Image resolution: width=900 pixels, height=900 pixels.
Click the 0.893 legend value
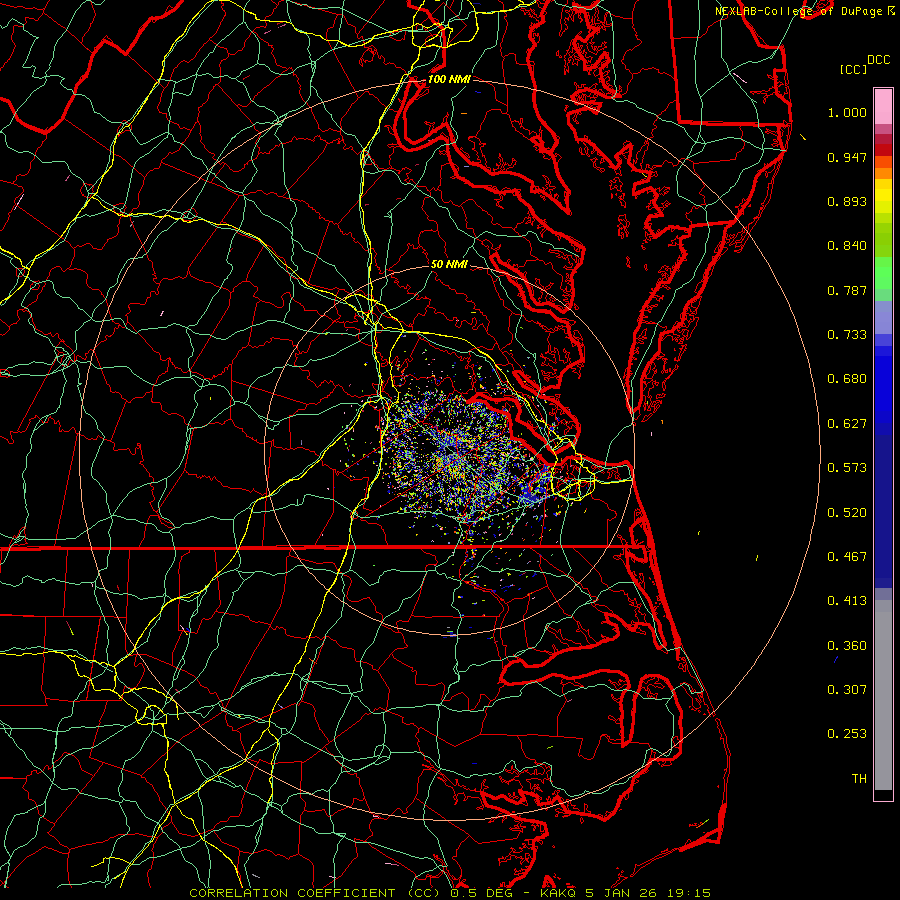pos(847,201)
